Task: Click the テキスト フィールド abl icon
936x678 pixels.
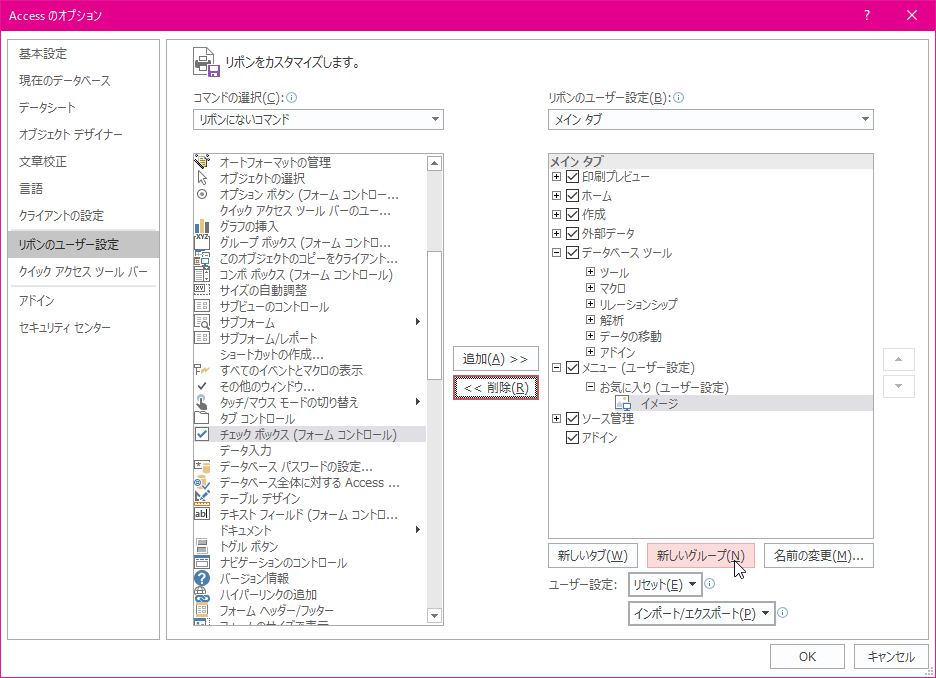Action: click(x=202, y=514)
